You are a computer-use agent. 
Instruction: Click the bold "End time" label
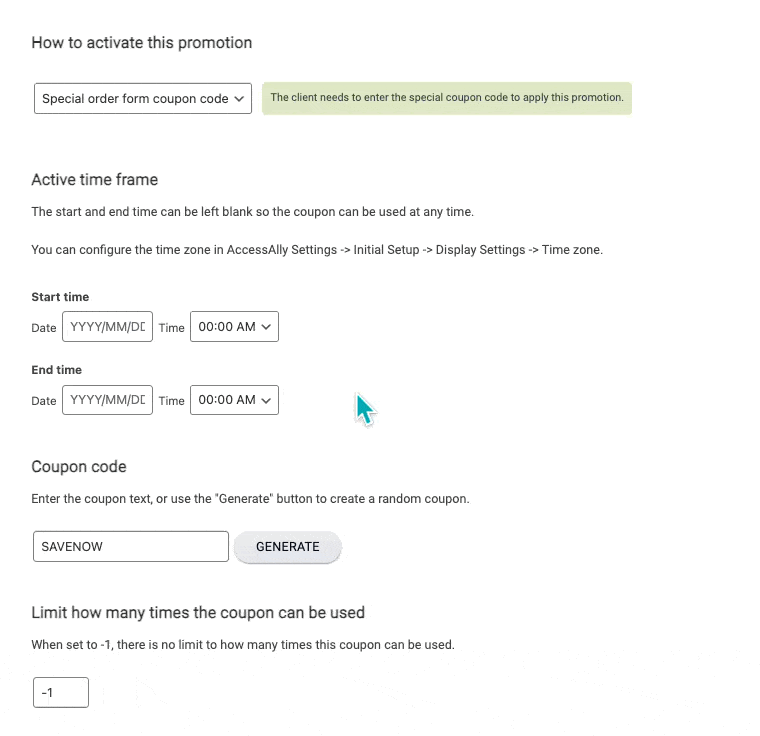coord(57,370)
